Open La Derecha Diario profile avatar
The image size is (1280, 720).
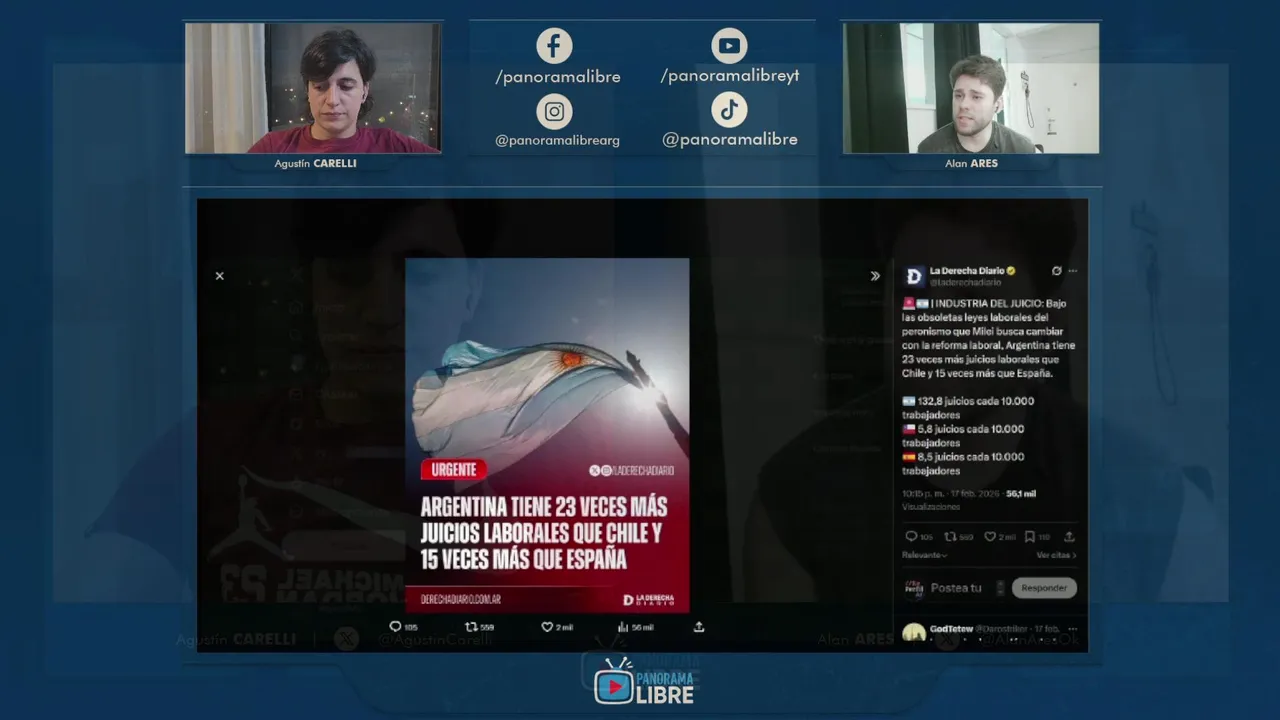914,276
